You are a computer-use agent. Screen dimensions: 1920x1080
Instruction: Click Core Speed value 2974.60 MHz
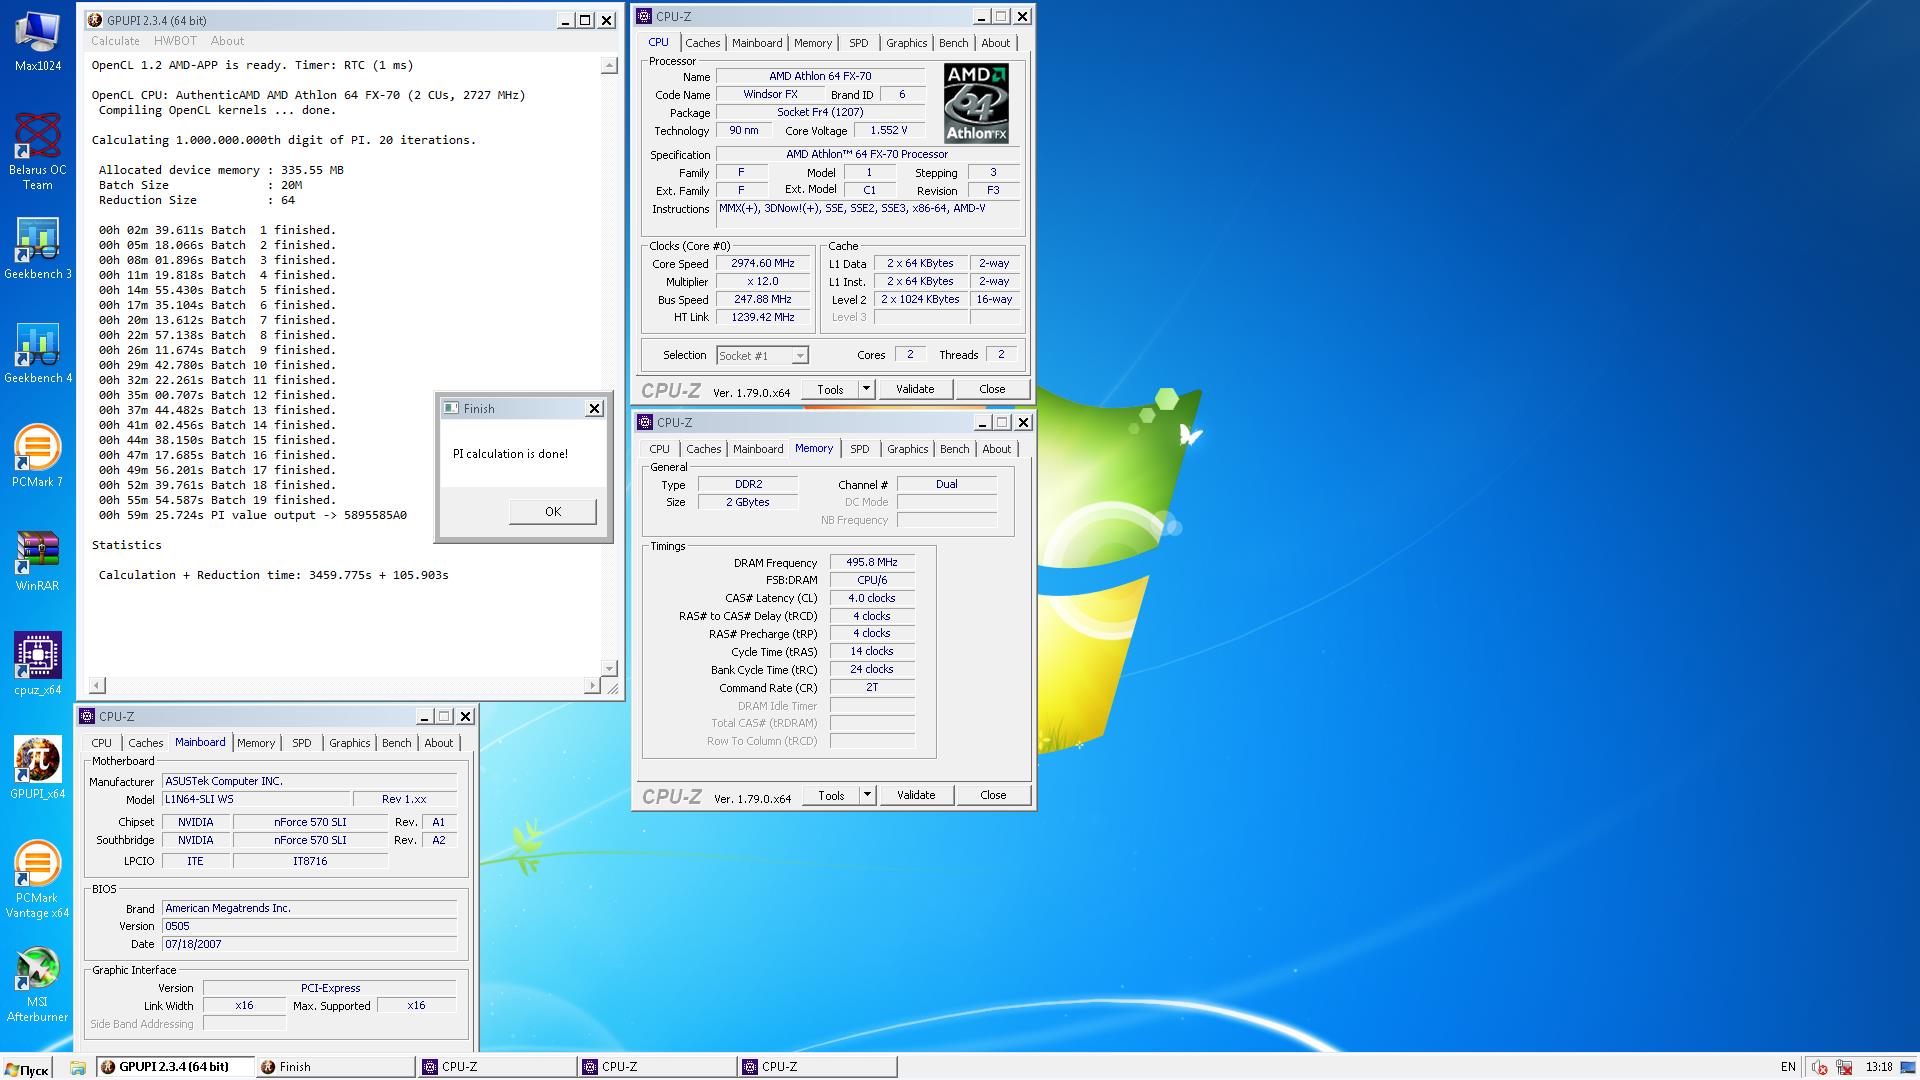[x=762, y=264]
